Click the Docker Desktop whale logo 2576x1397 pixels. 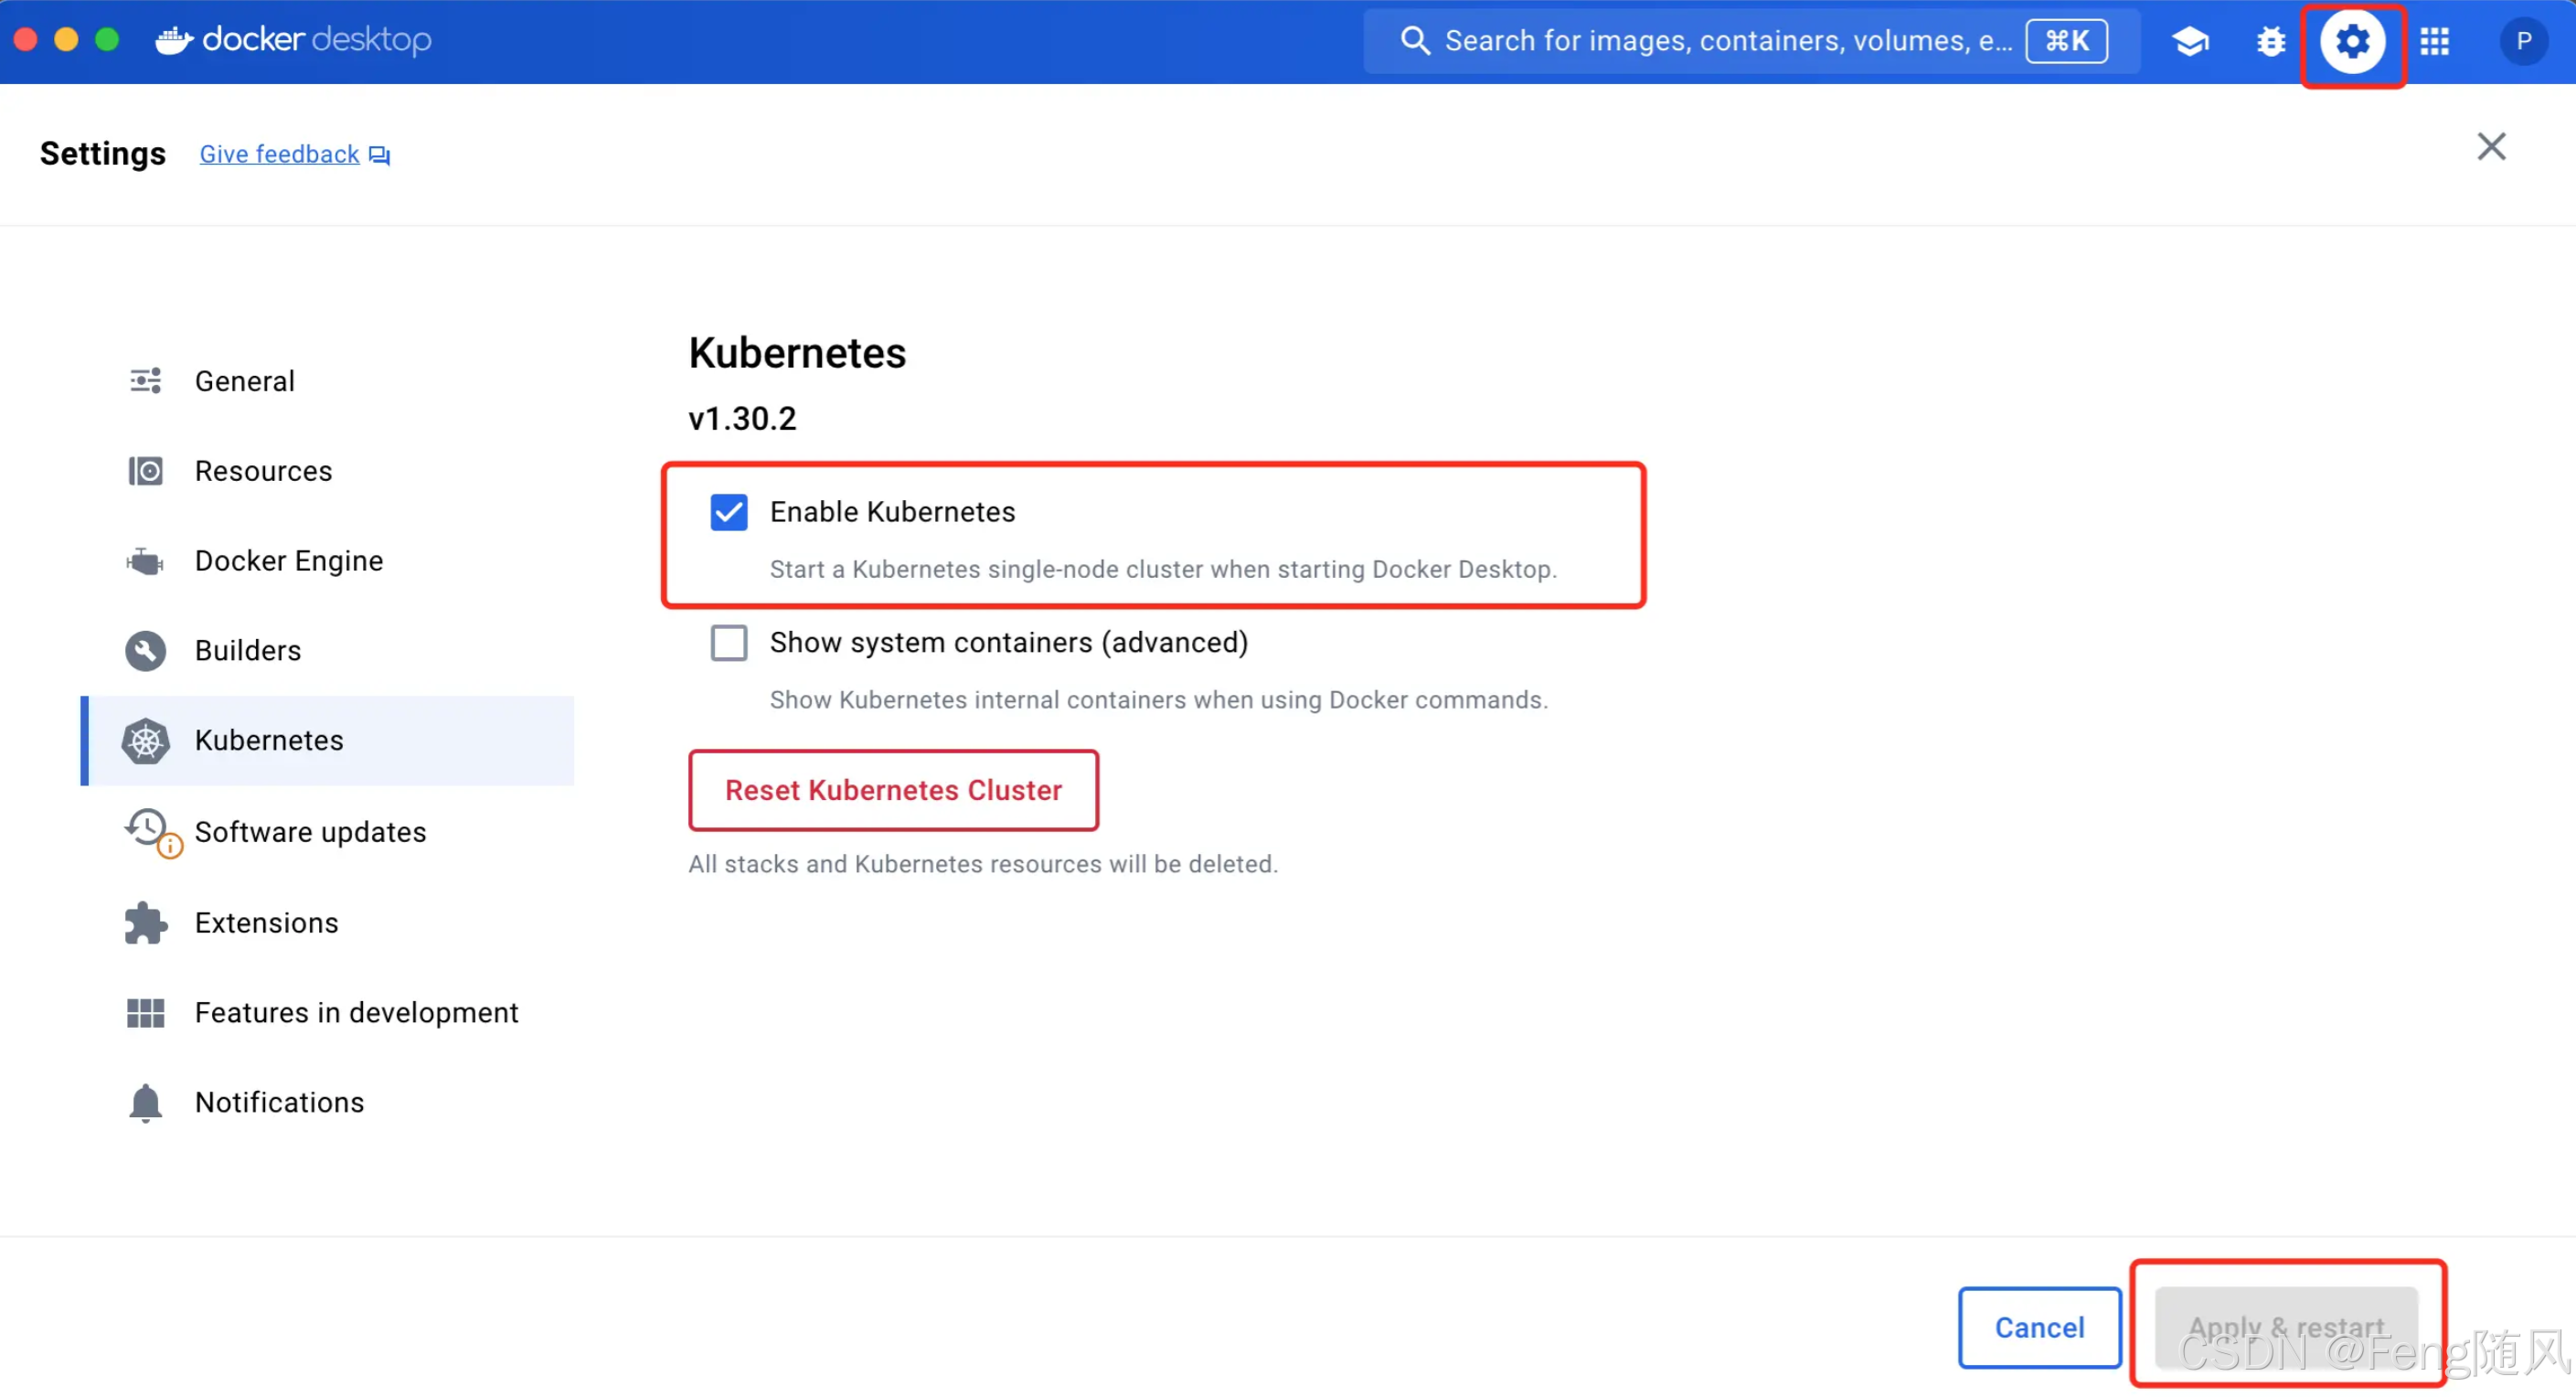click(174, 40)
